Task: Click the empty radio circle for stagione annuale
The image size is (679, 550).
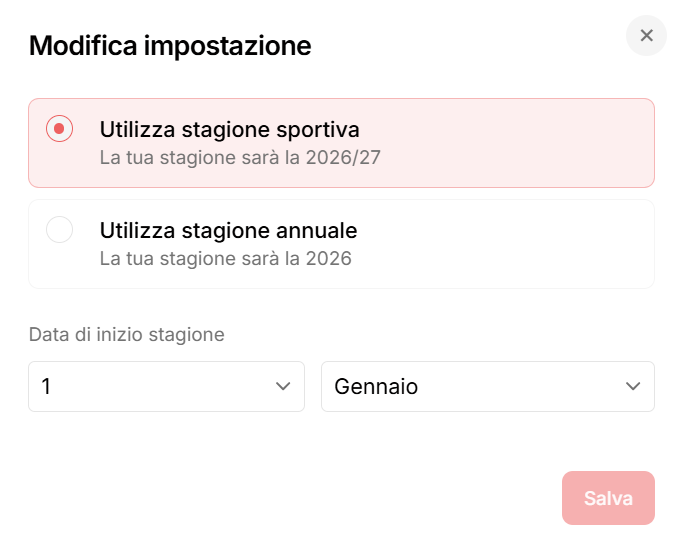Action: 60,230
